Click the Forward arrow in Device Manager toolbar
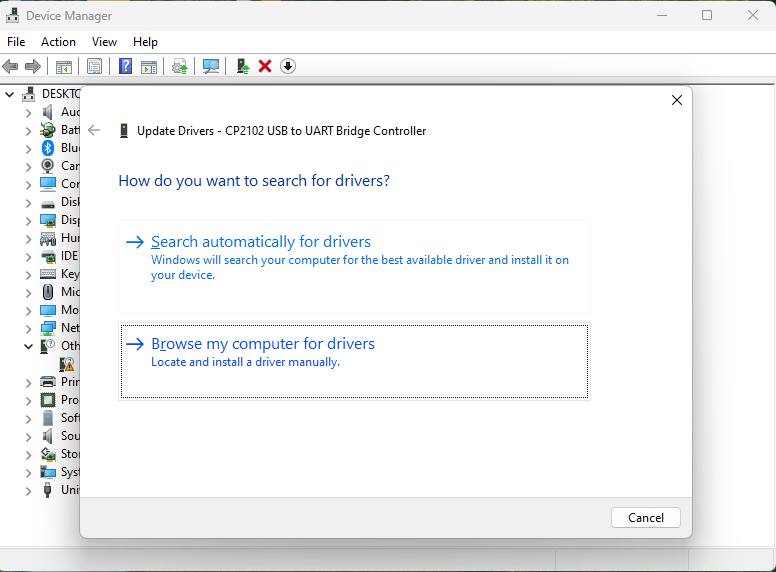The image size is (776, 572). (33, 66)
